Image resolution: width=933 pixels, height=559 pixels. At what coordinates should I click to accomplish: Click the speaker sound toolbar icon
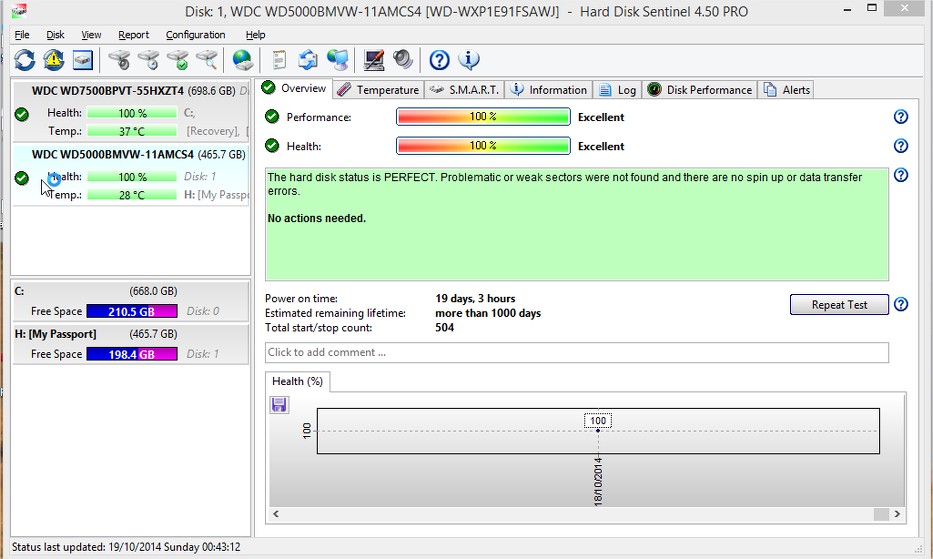403,60
